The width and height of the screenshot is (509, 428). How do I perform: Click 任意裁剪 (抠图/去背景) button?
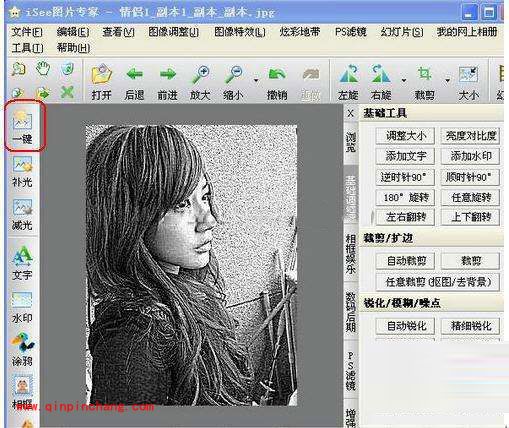coord(438,282)
